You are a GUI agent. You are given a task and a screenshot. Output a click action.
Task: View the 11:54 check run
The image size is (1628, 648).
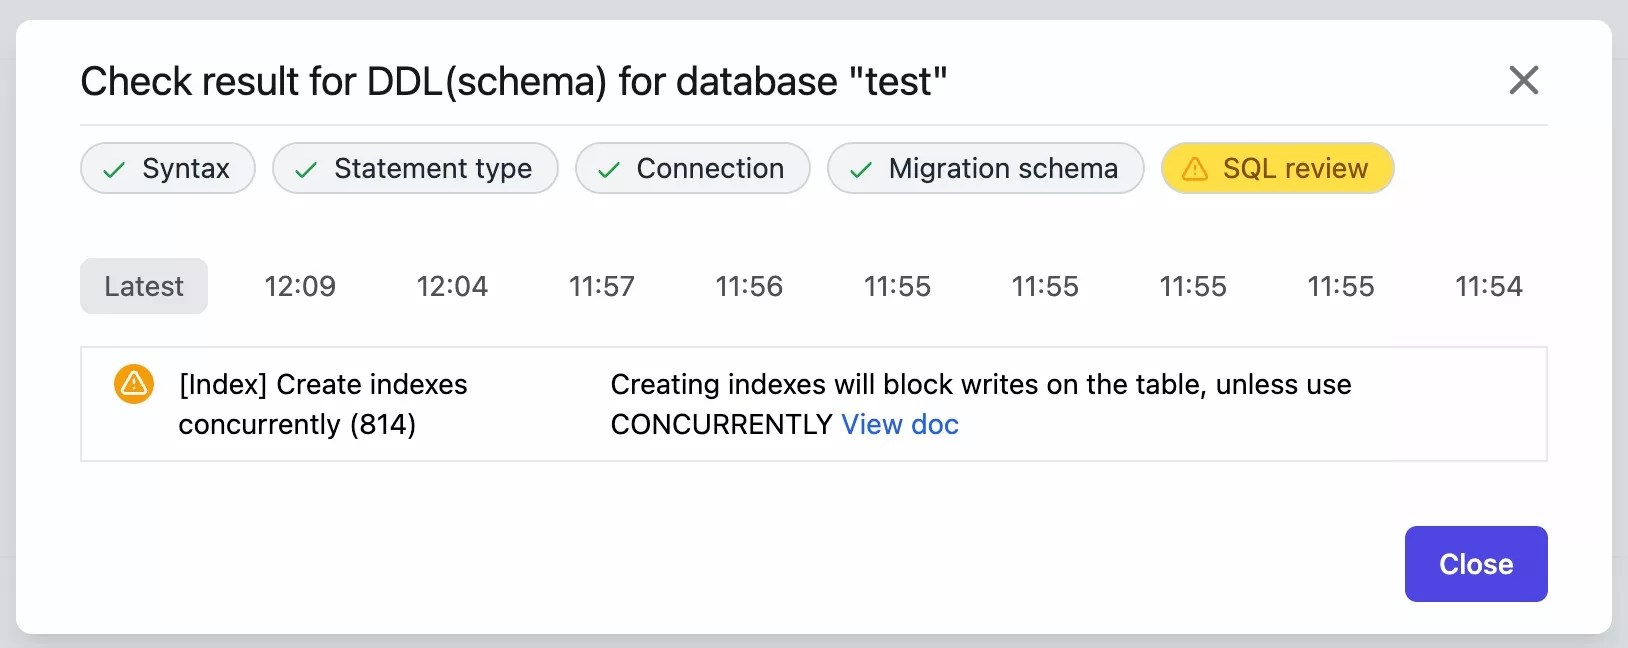coord(1489,286)
